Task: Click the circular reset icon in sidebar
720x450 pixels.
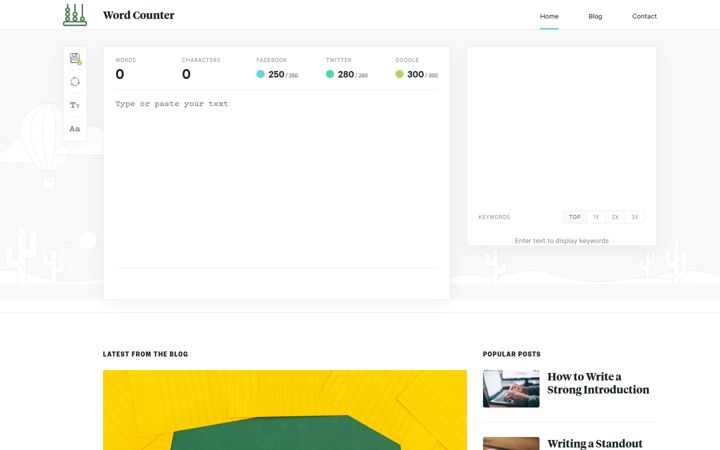Action: 75,82
